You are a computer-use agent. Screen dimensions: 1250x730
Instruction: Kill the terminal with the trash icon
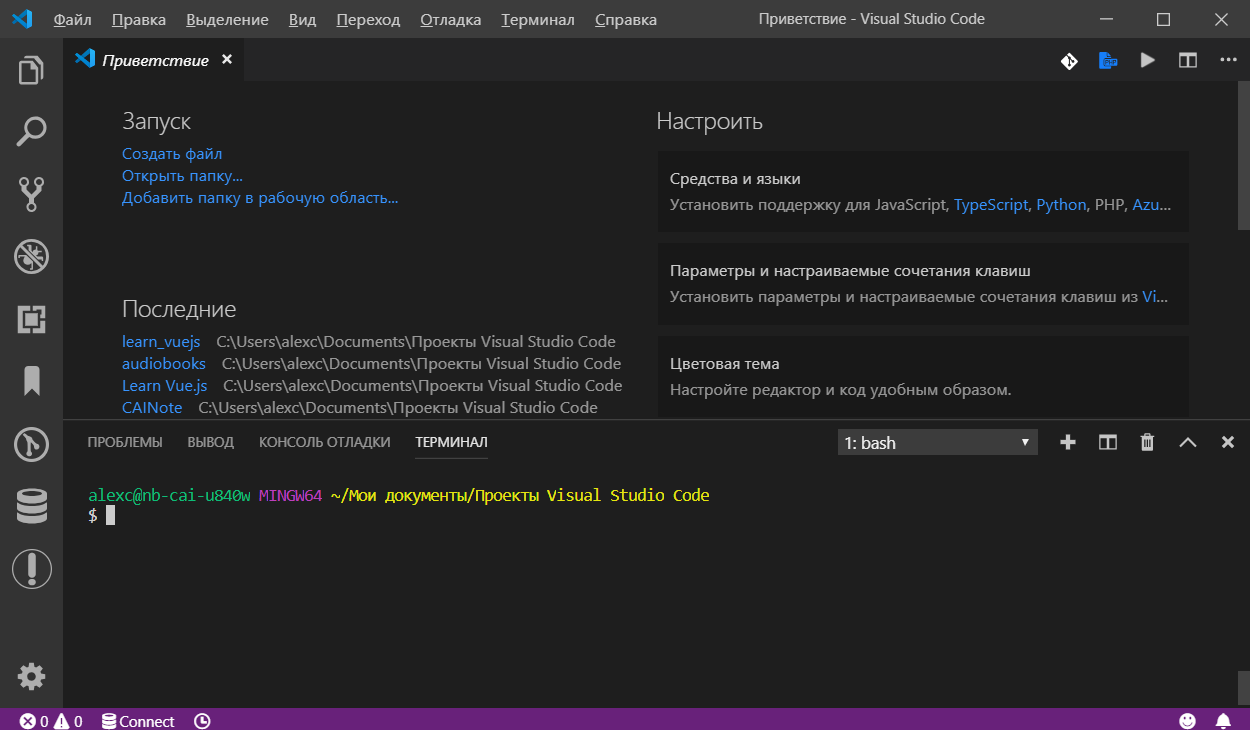(x=1148, y=442)
